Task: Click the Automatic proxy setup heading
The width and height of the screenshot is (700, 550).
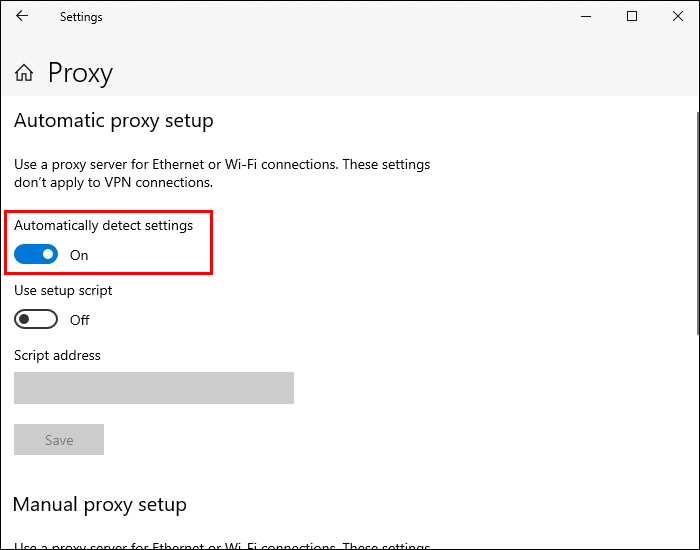Action: click(x=114, y=121)
